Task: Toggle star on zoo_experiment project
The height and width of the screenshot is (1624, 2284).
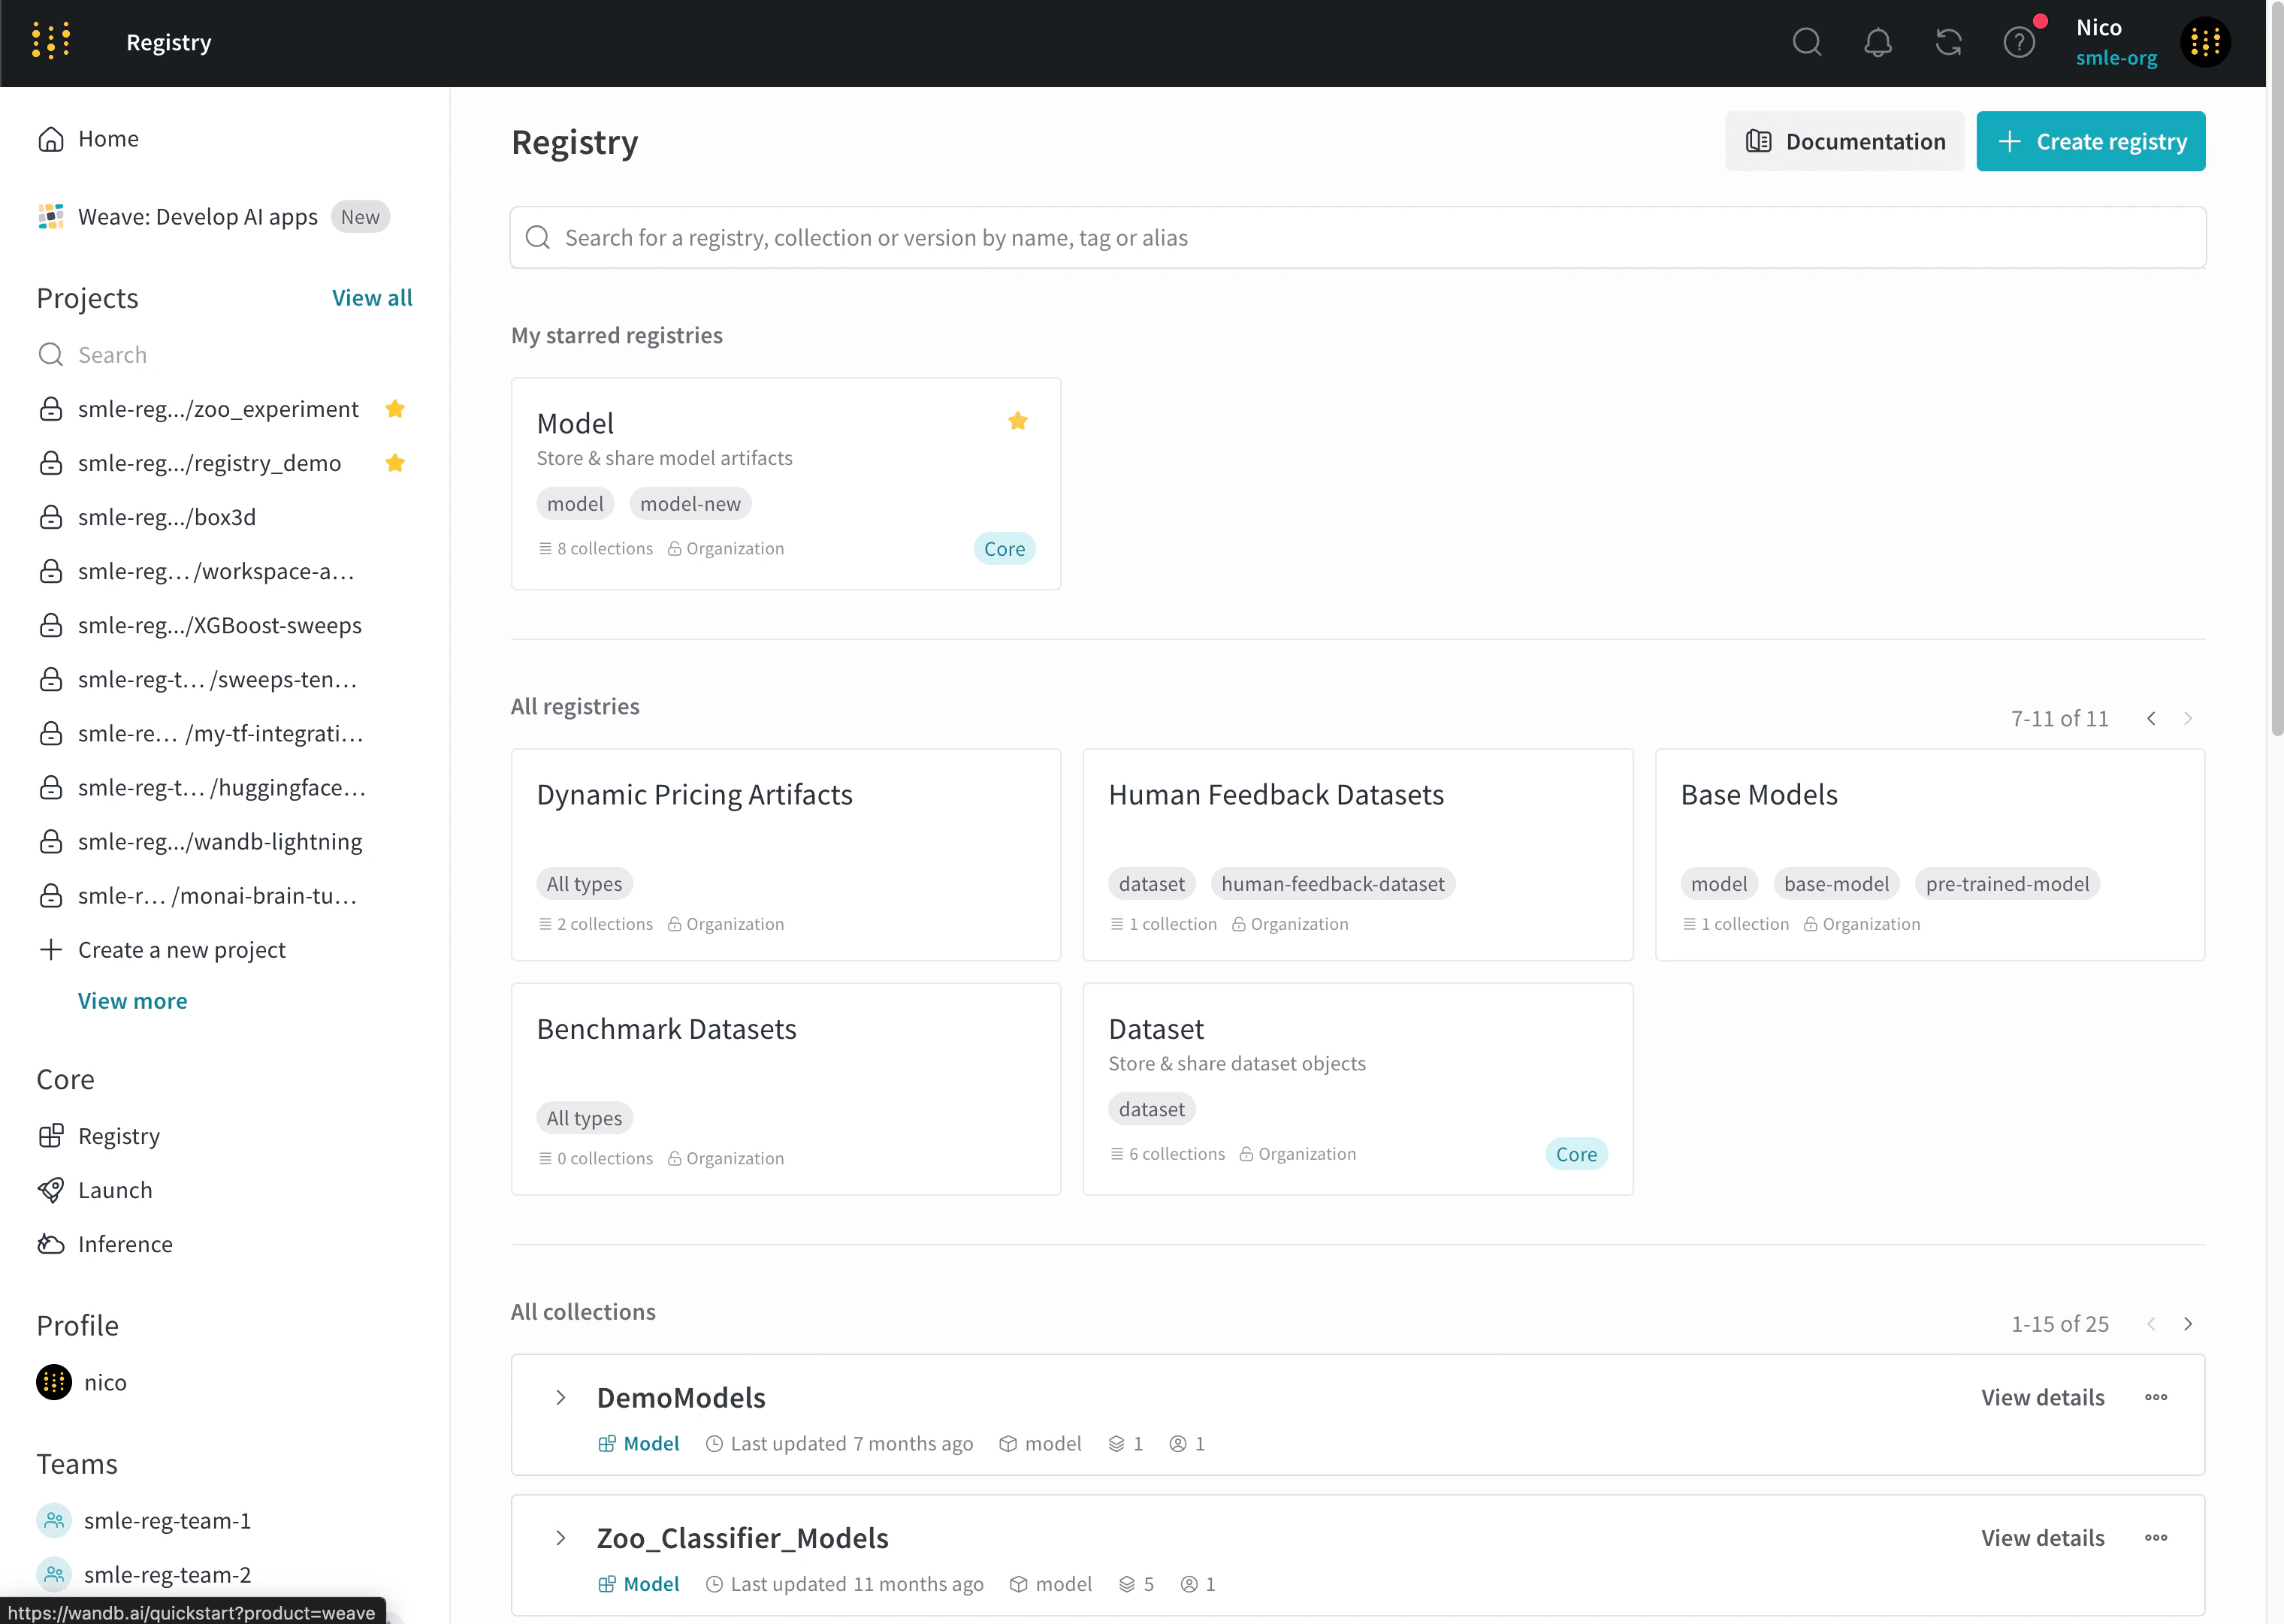Action: click(x=395, y=409)
